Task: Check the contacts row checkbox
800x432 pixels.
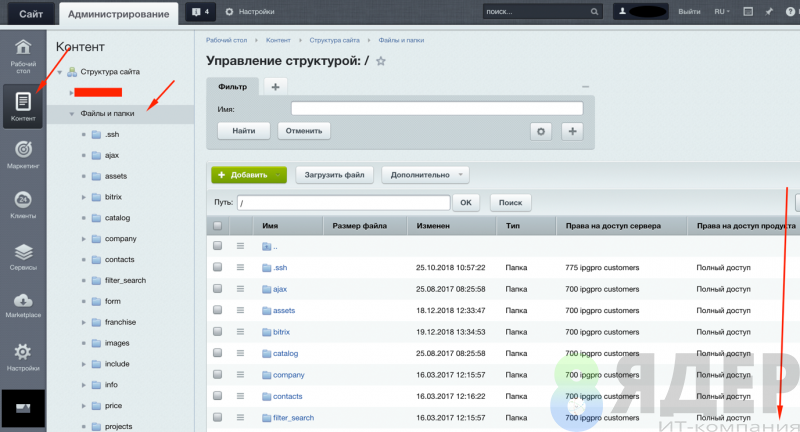Action: point(217,395)
